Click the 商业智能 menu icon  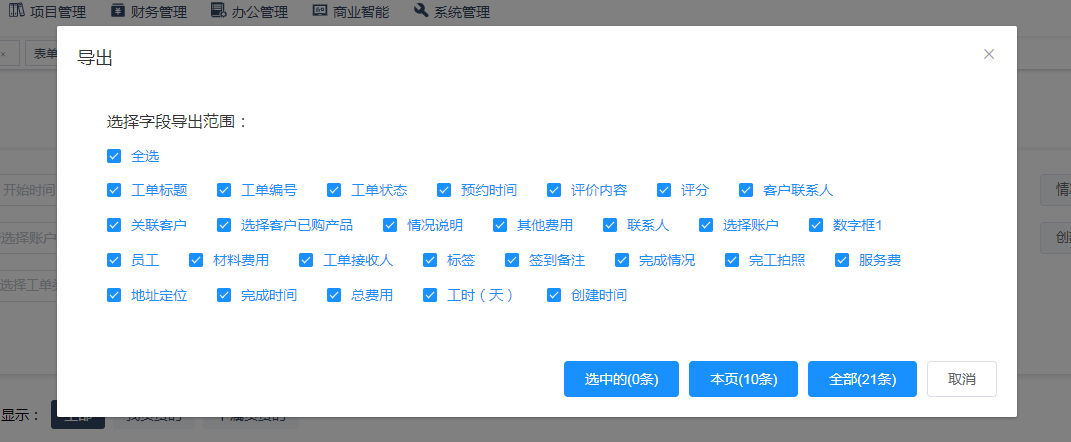pyautogui.click(x=320, y=11)
